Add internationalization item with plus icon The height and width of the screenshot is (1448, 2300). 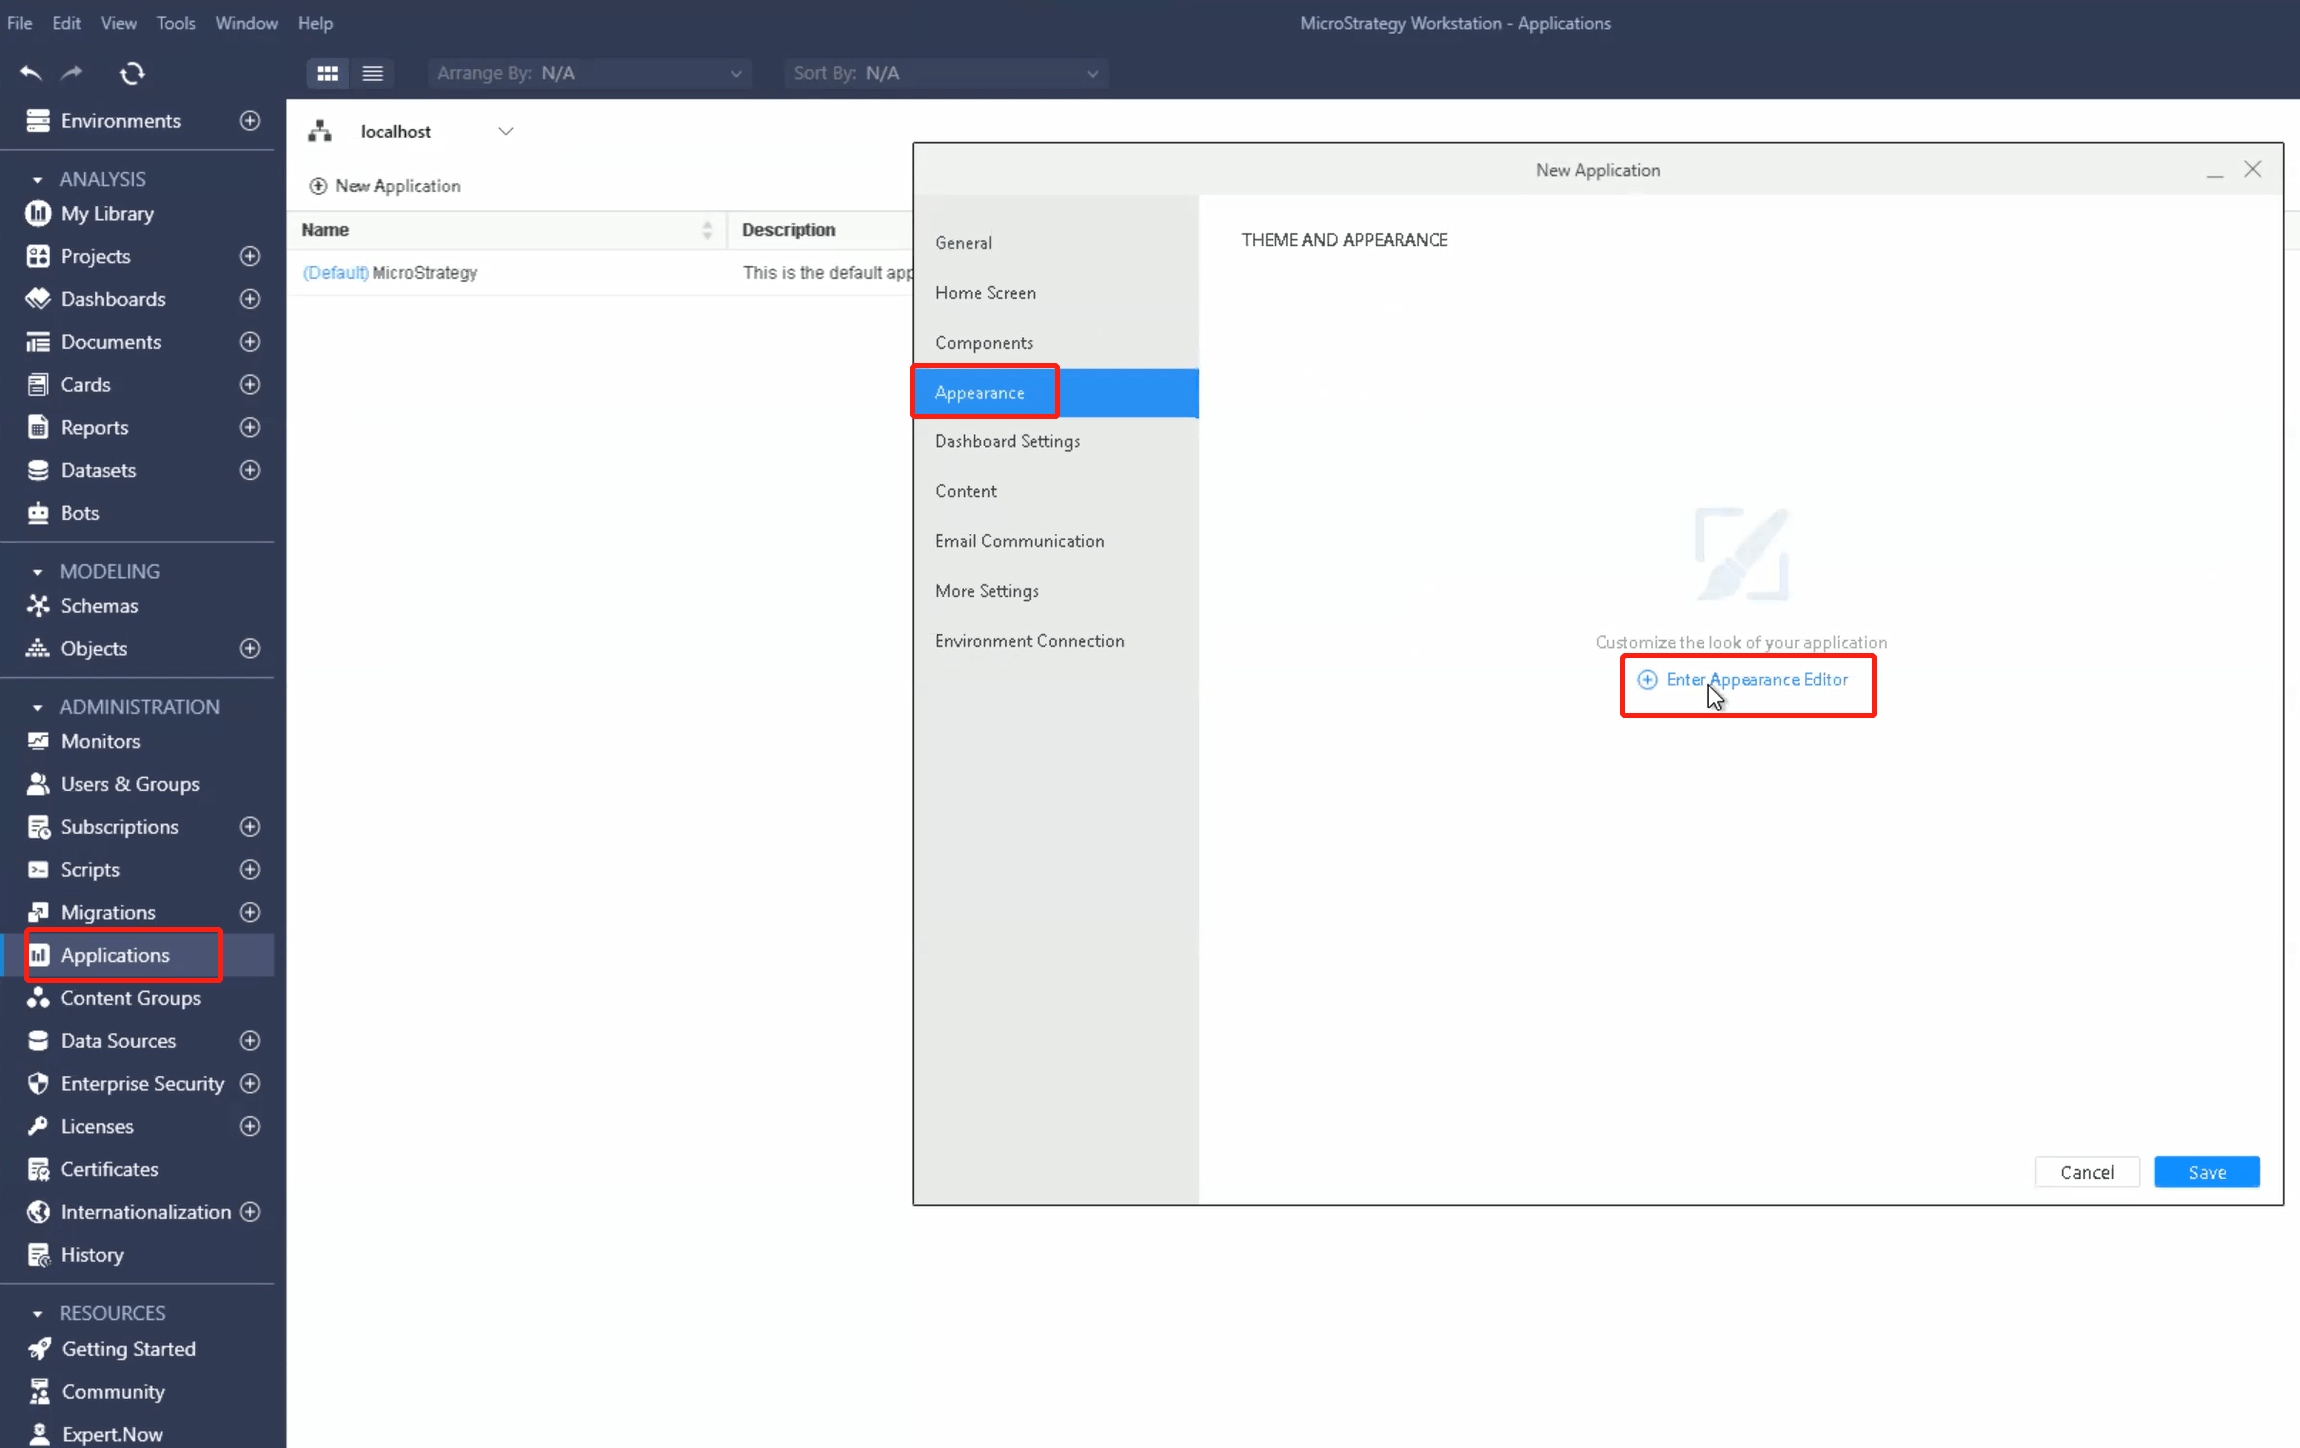250,1212
